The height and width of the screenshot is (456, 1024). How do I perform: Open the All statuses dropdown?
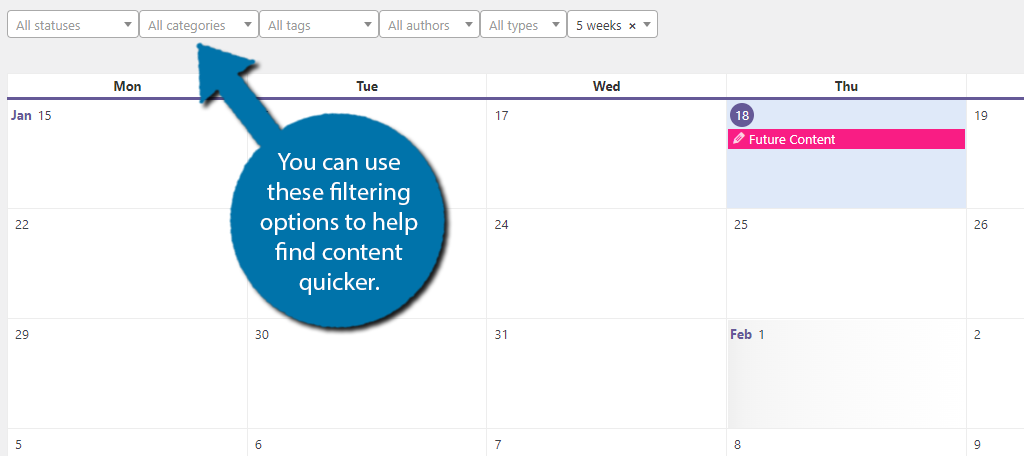click(x=72, y=25)
